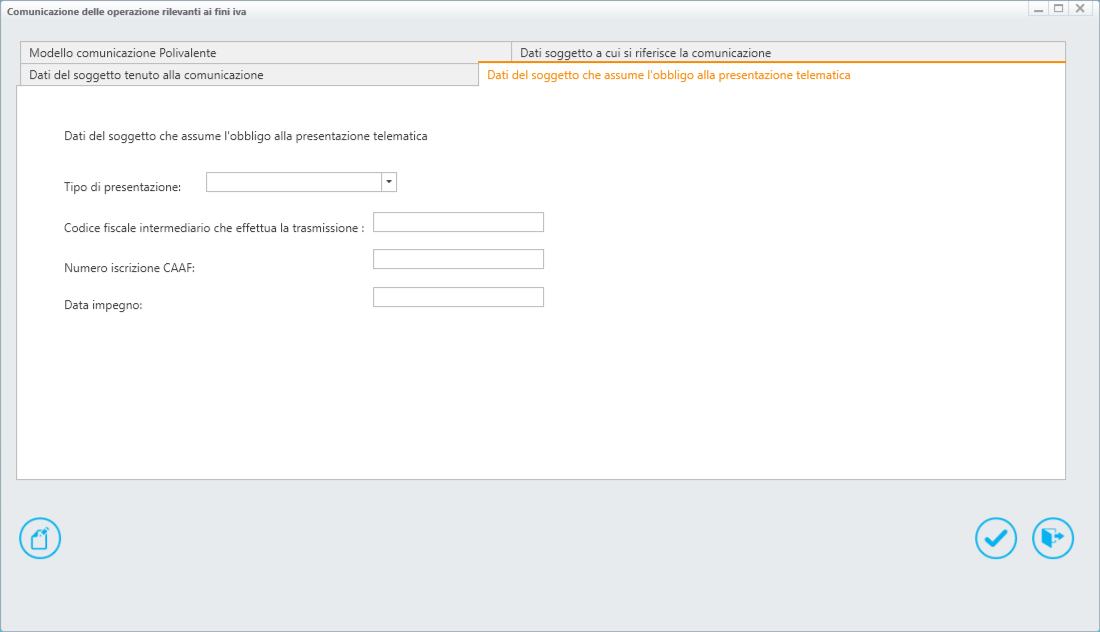Click the section heading above Tipo di presentazione
Viewport: 1100px width, 632px height.
[246, 136]
